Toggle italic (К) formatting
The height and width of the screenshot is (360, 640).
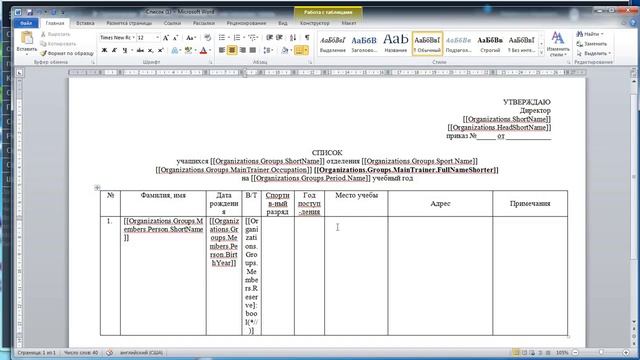(115, 50)
